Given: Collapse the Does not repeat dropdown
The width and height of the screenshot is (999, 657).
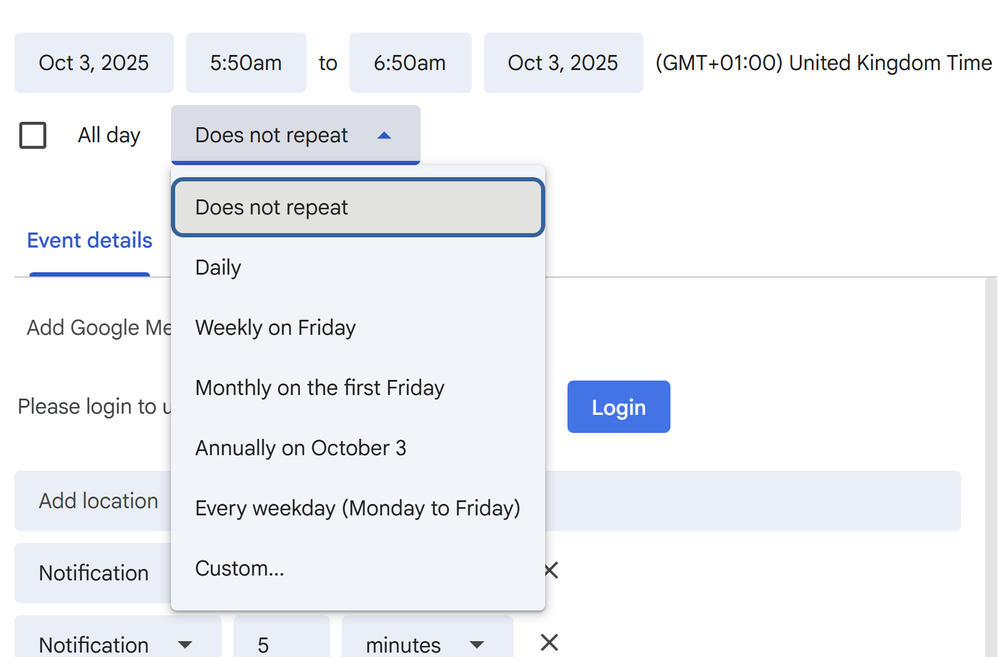Looking at the screenshot, I should click(295, 135).
